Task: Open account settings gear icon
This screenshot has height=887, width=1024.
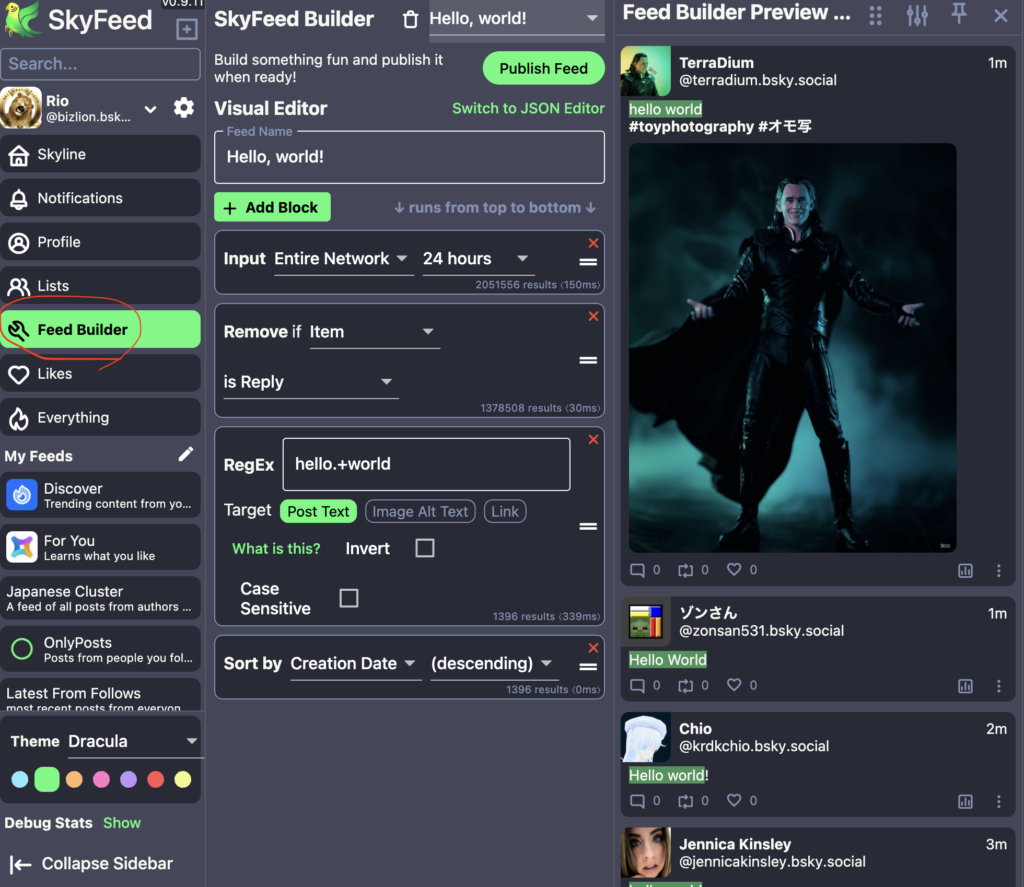Action: pos(184,108)
